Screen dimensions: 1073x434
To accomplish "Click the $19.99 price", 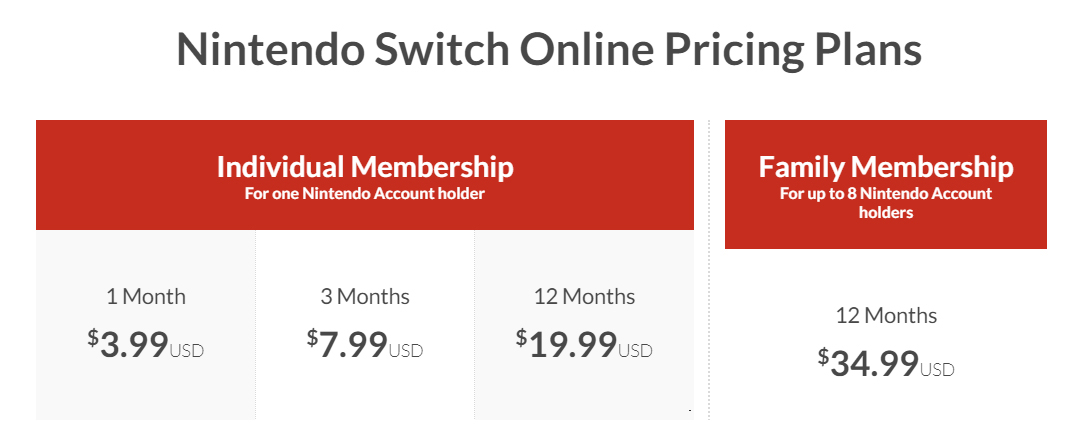I will pyautogui.click(x=572, y=344).
